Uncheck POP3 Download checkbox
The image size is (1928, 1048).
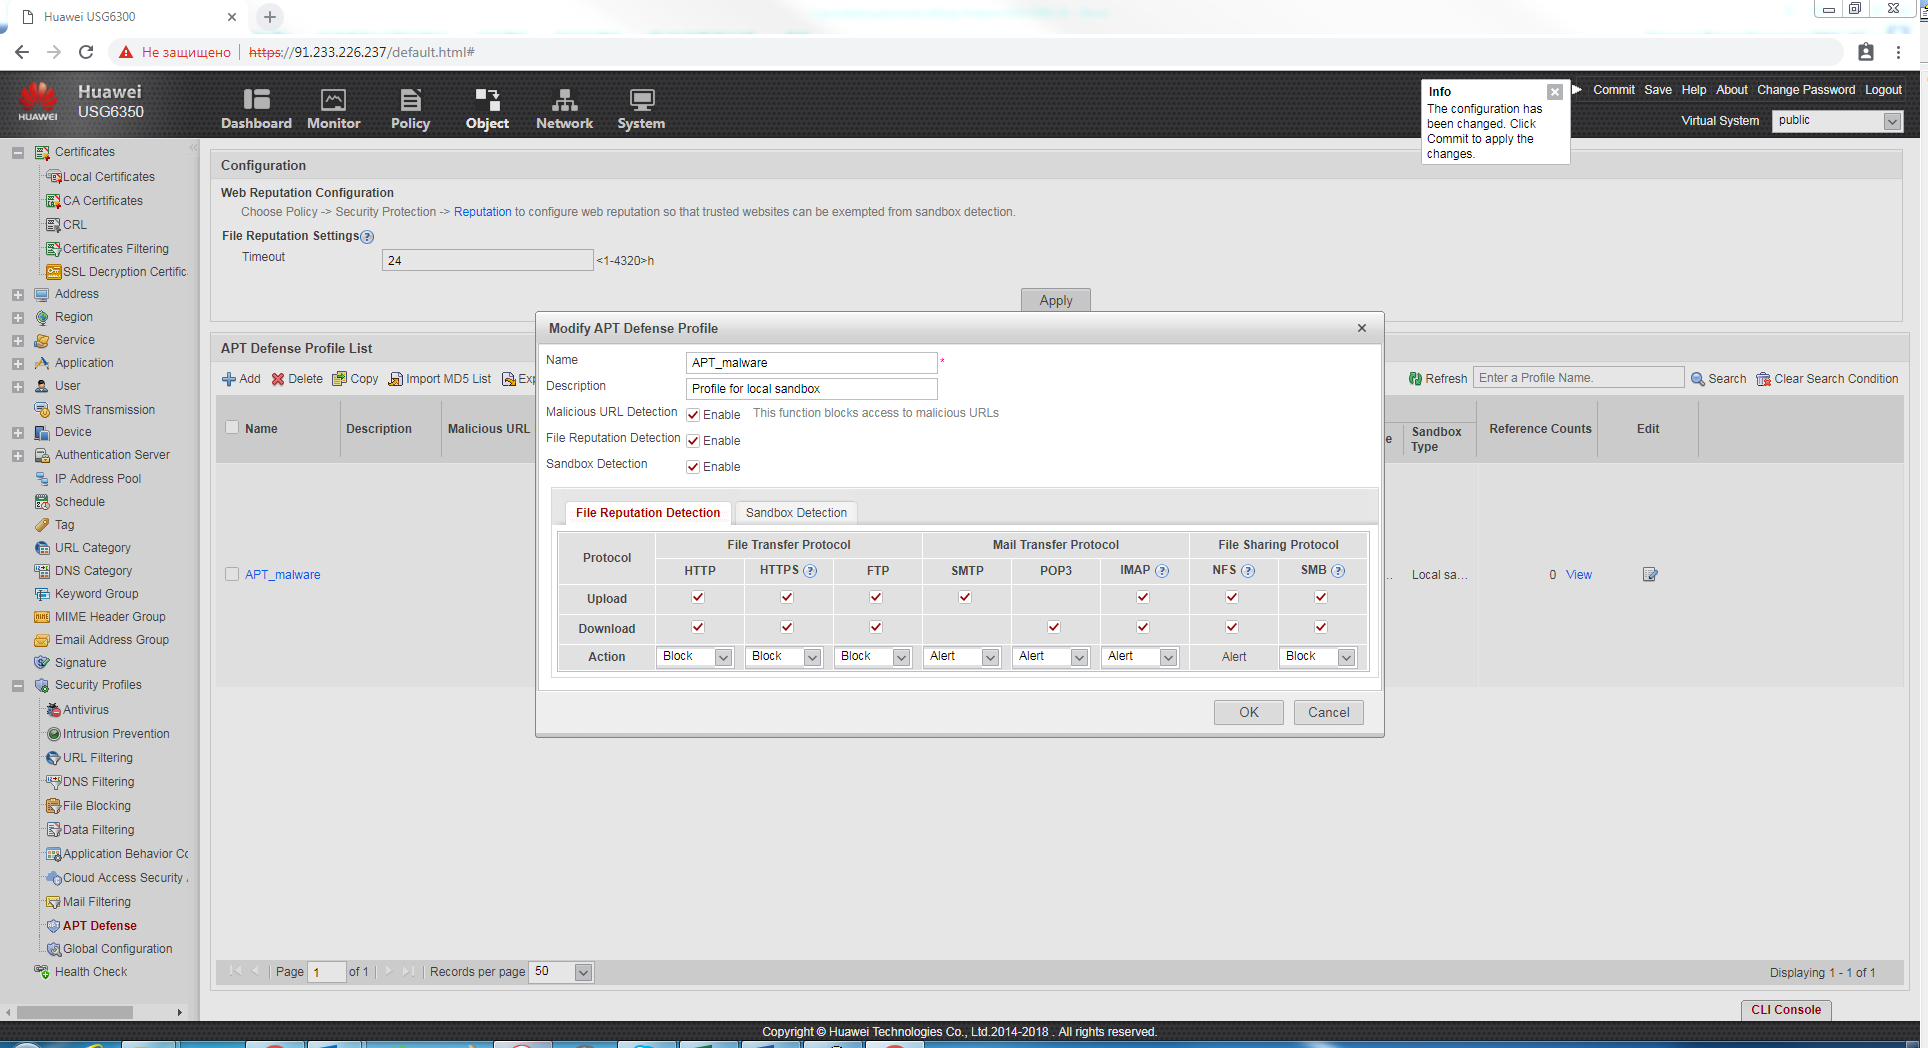[1054, 627]
